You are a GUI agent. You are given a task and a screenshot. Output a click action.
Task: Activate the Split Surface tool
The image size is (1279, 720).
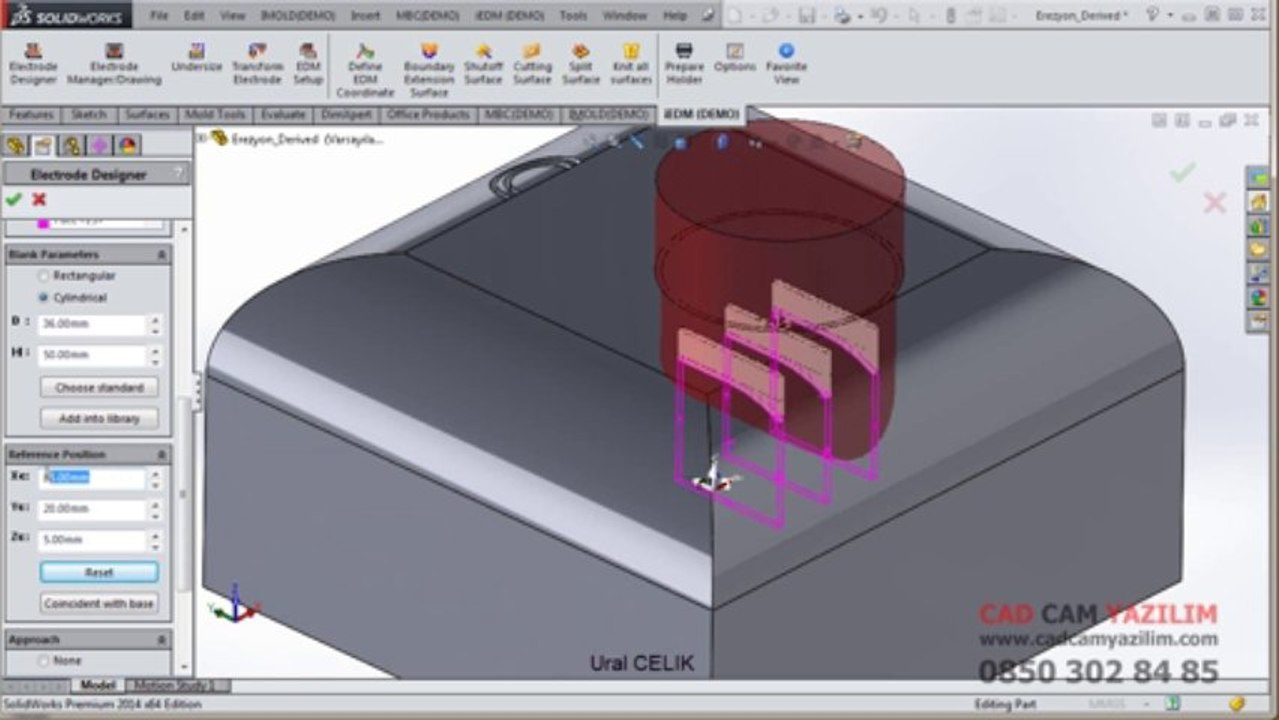click(581, 64)
